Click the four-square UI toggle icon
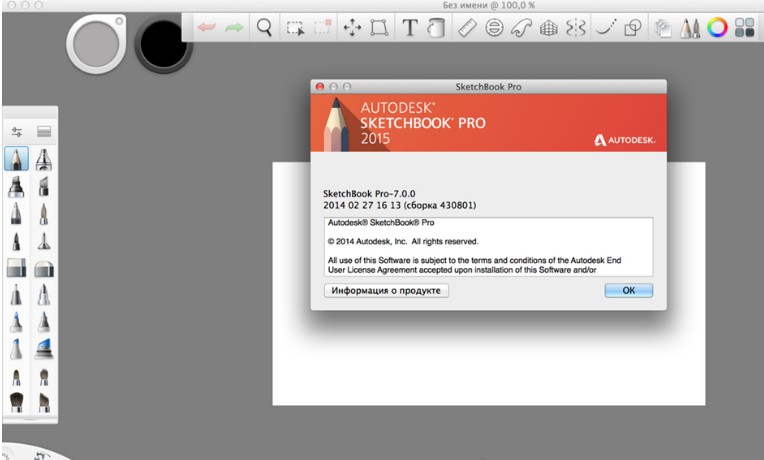 coord(745,28)
